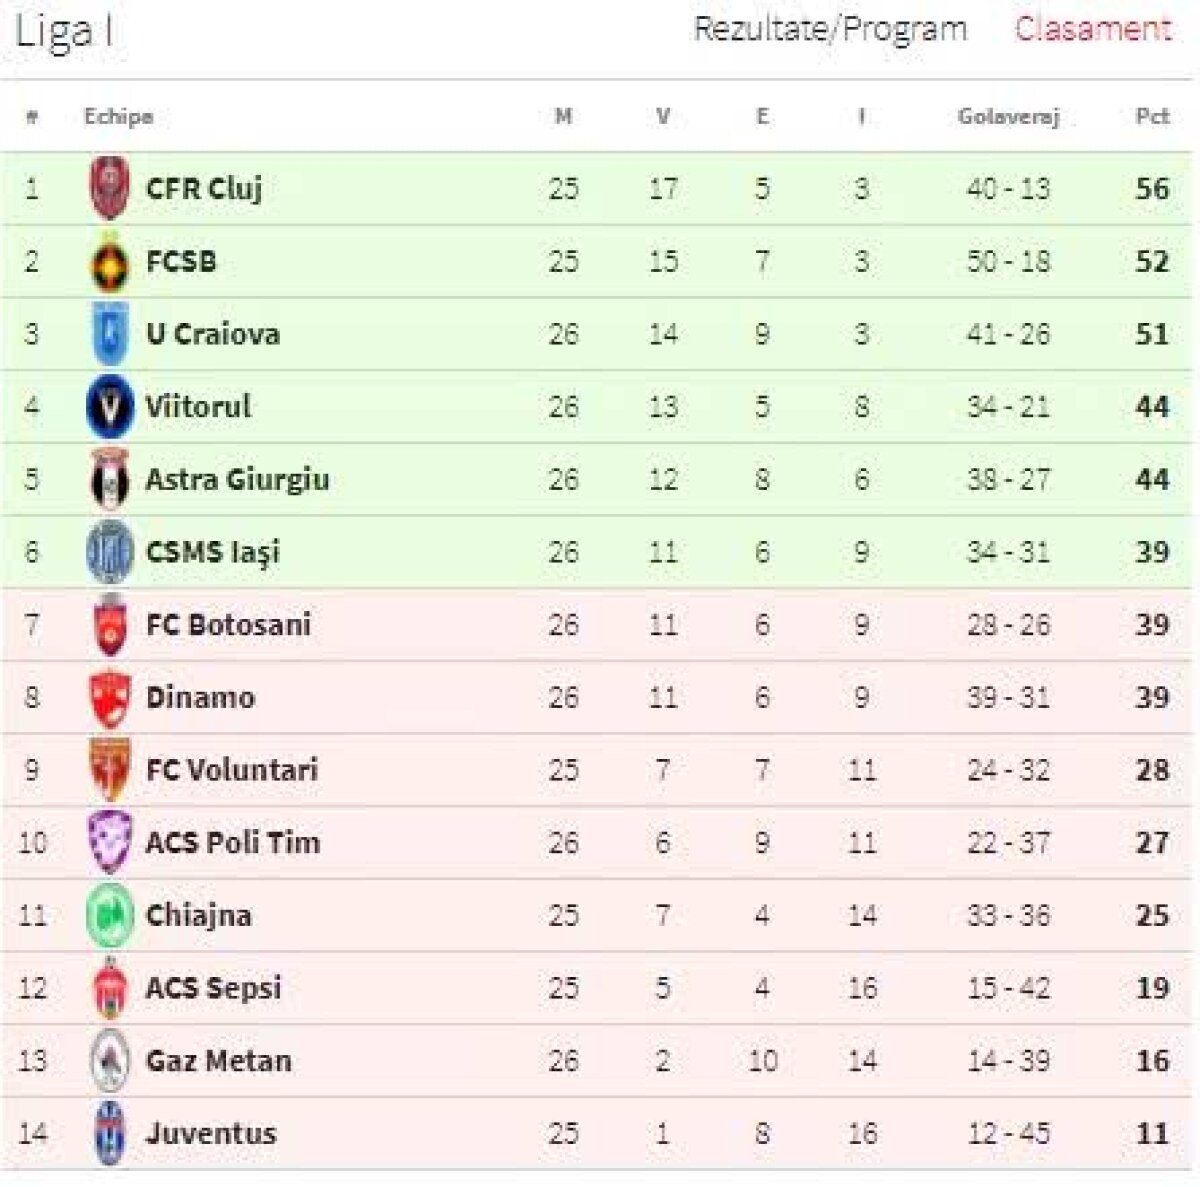Select the Juventus team badge
The image size is (1200, 1187).
pyautogui.click(x=109, y=1134)
